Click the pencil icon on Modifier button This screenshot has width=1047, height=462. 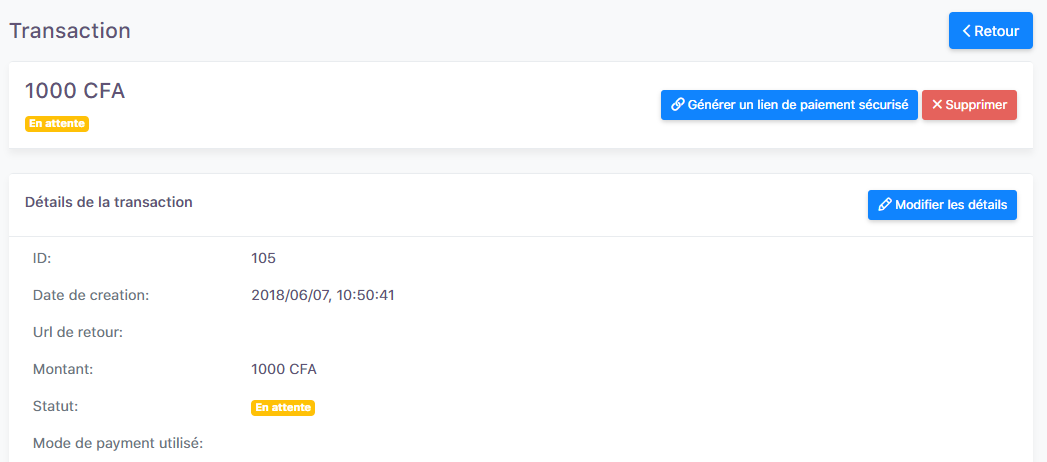885,205
